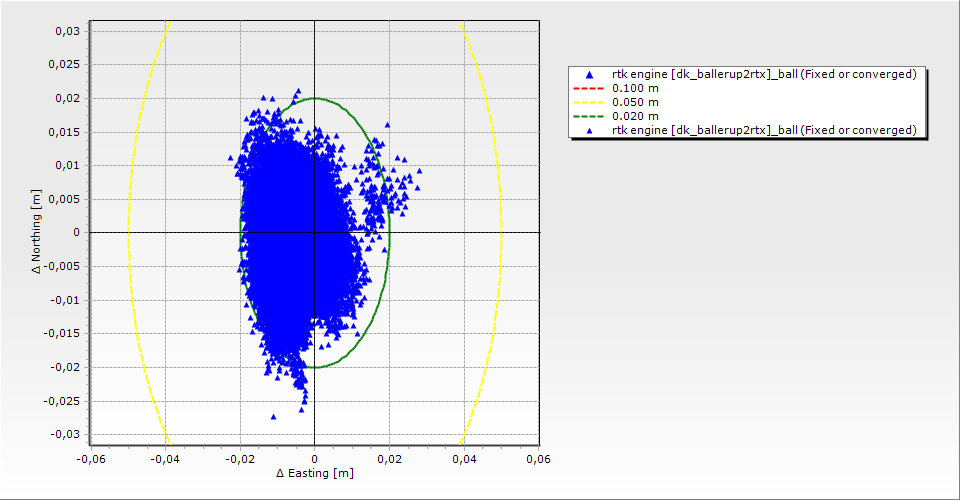Select the yellow dashed 0.050 m legend line
Screen dimensions: 960x500
[588, 102]
